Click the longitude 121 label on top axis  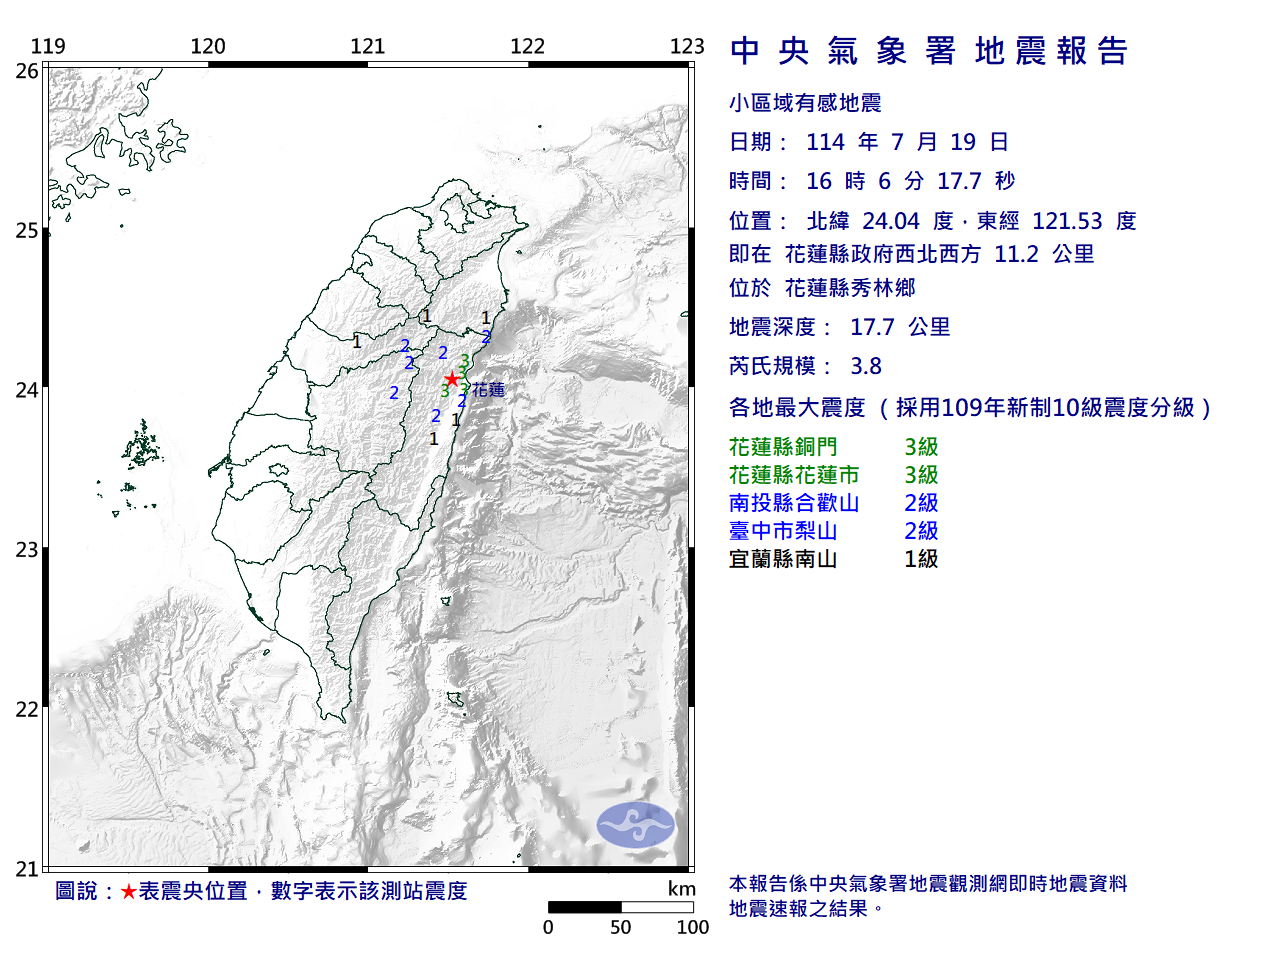click(368, 46)
